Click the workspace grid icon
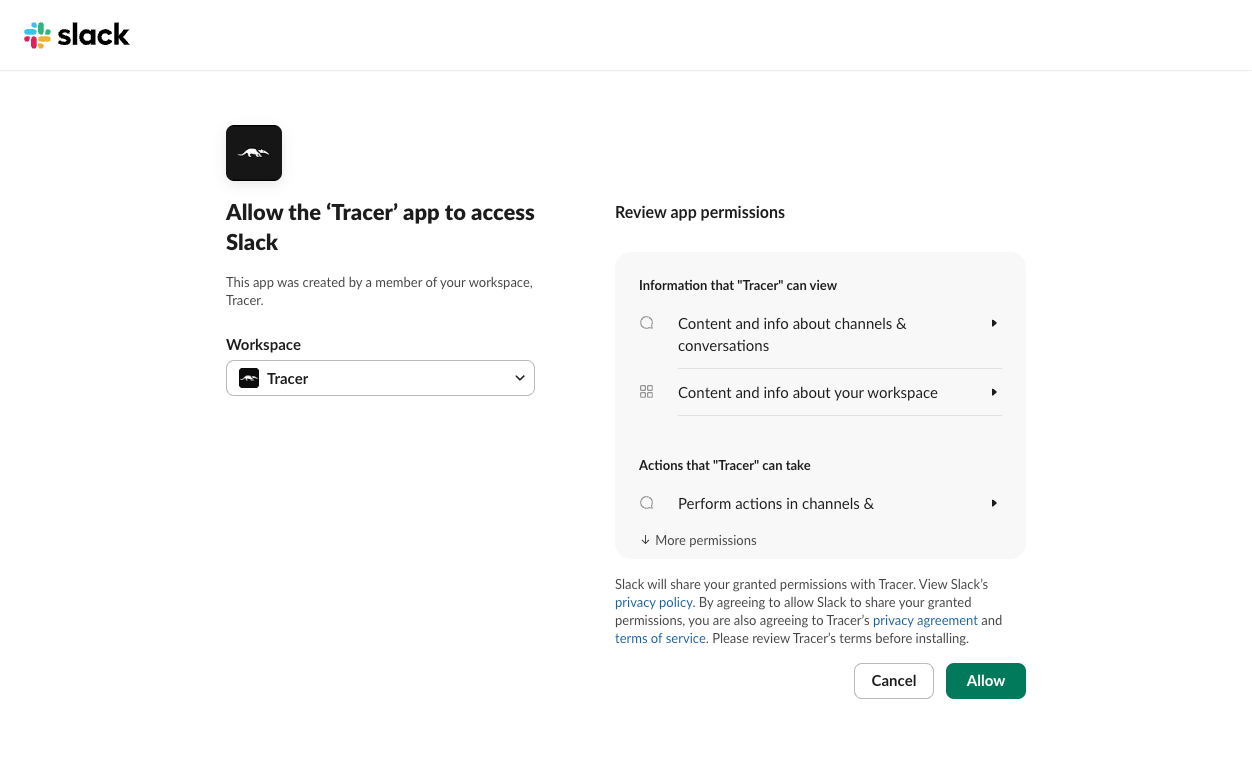 (646, 392)
